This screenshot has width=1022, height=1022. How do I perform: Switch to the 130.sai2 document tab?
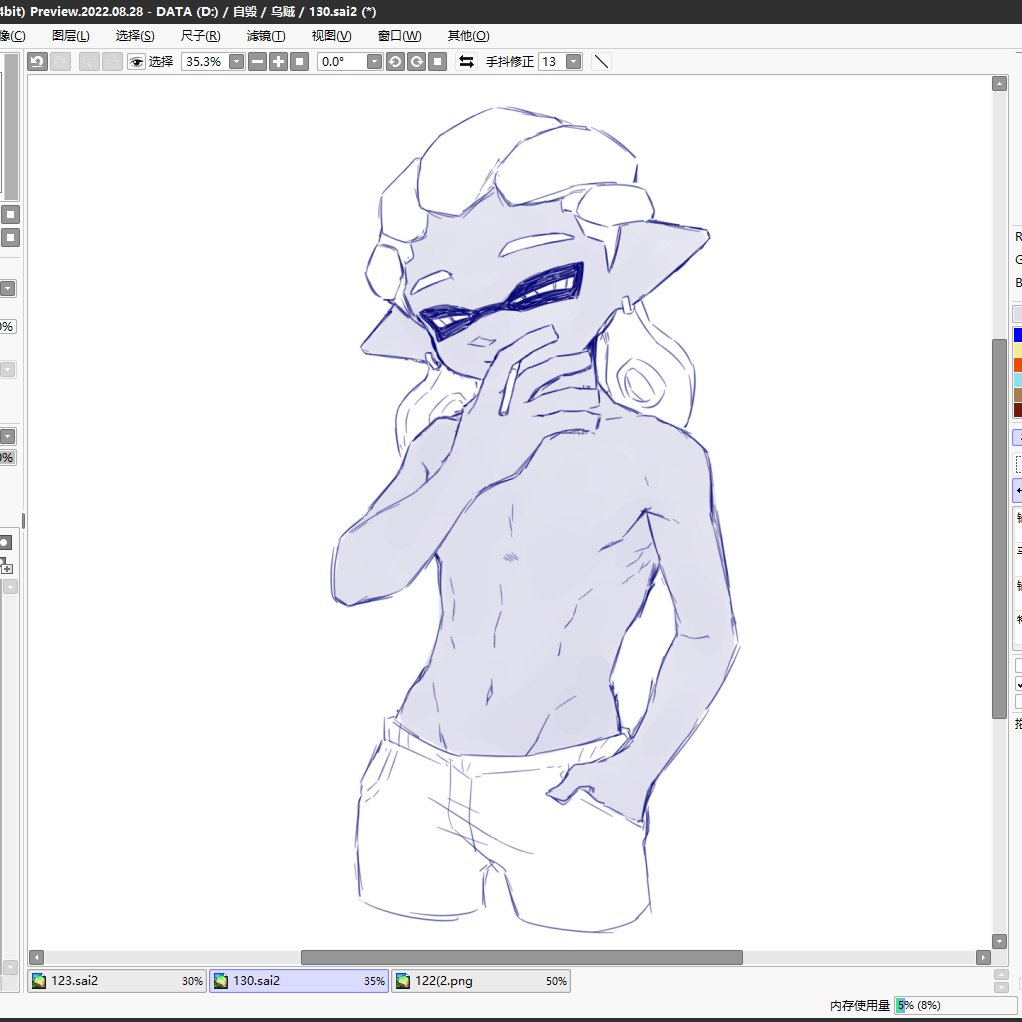tap(299, 980)
